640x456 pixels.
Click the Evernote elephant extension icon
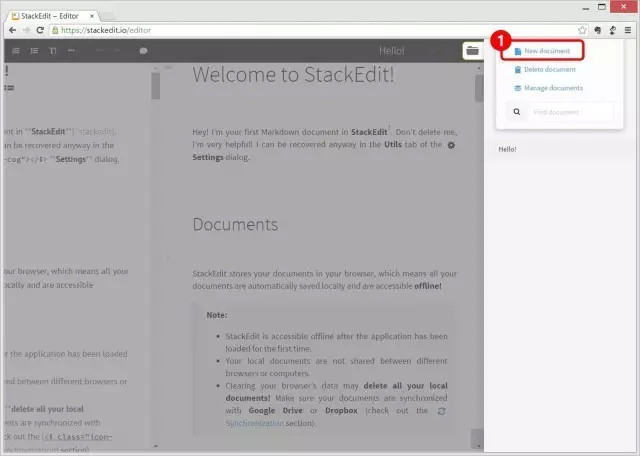[598, 30]
